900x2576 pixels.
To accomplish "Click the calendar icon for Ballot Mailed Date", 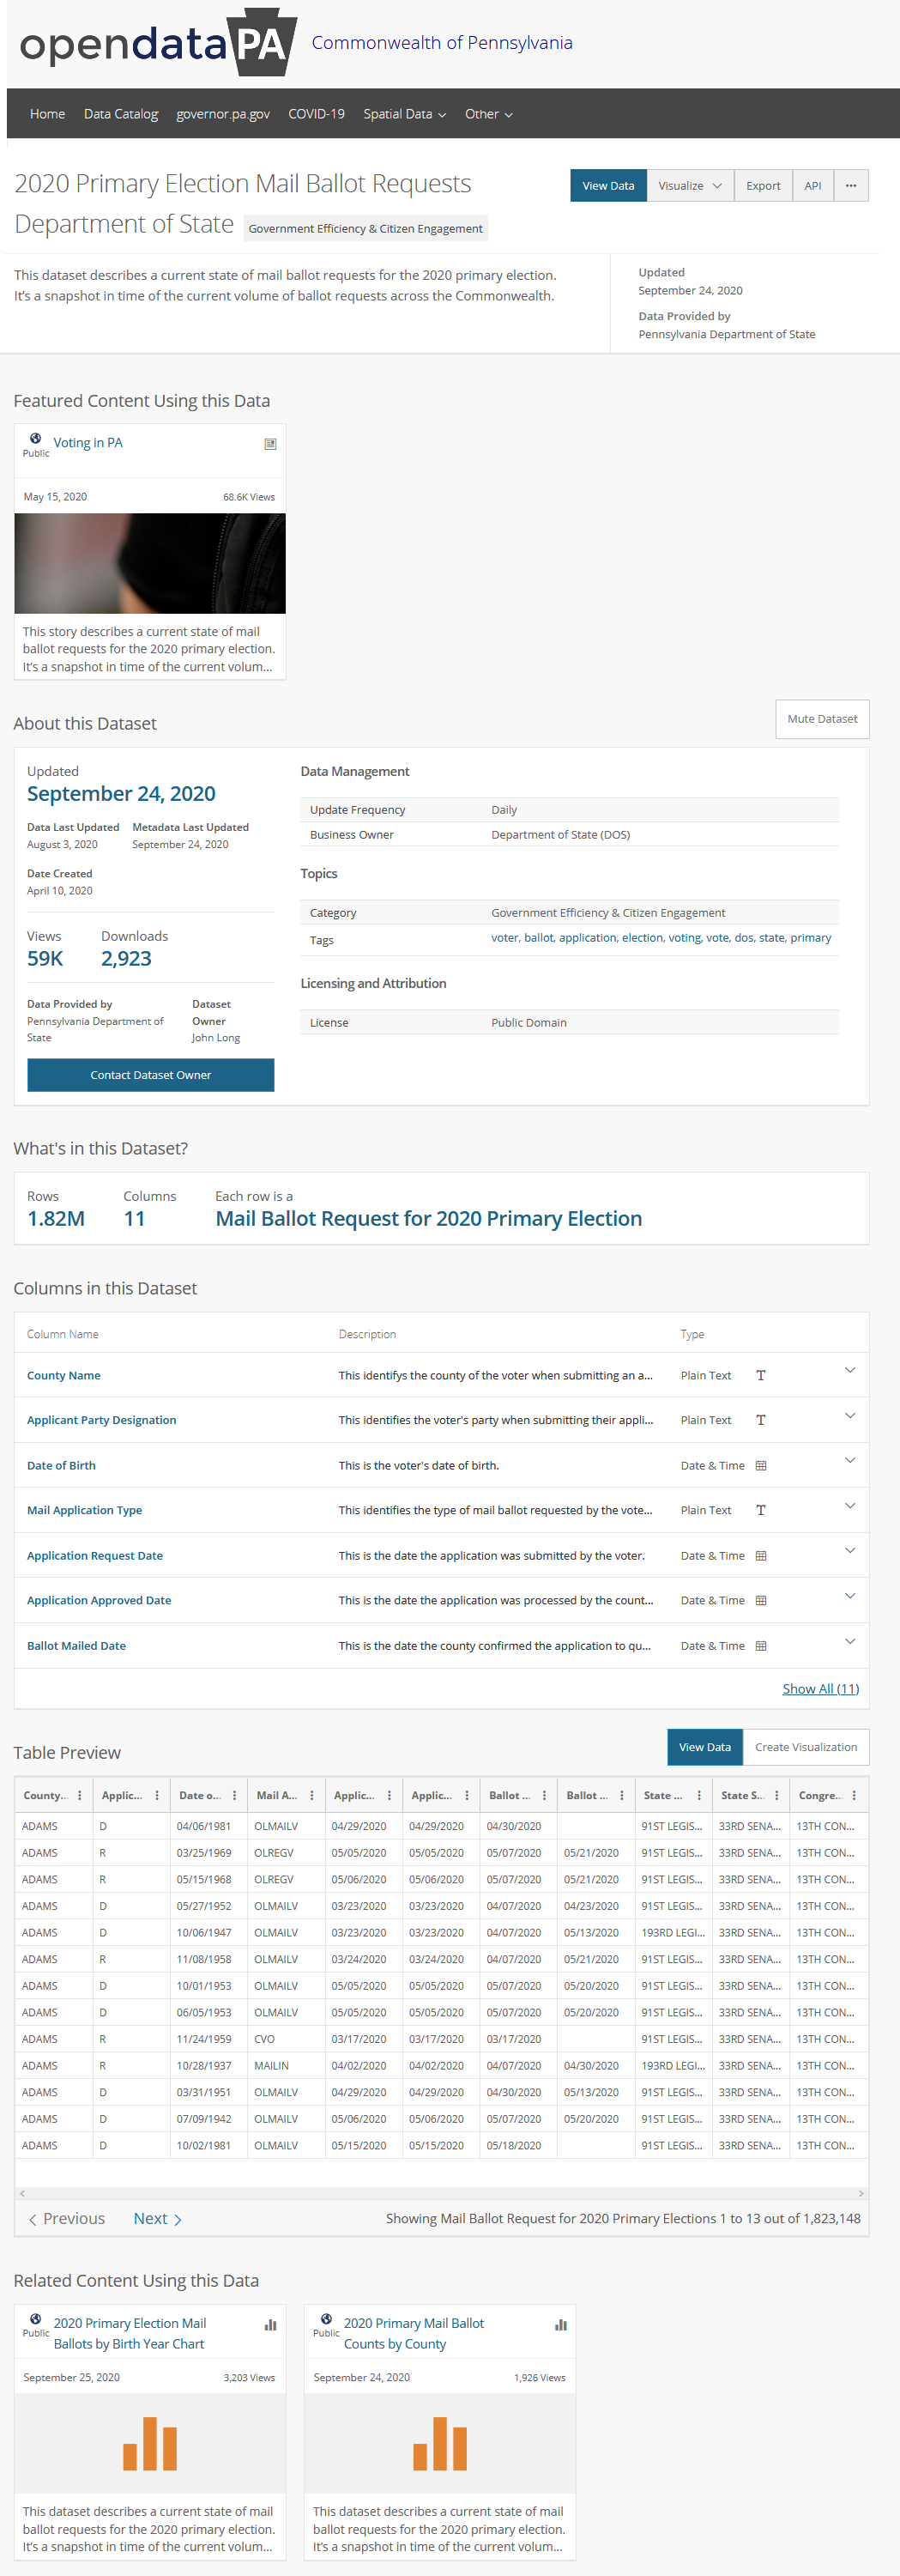I will [x=761, y=1646].
